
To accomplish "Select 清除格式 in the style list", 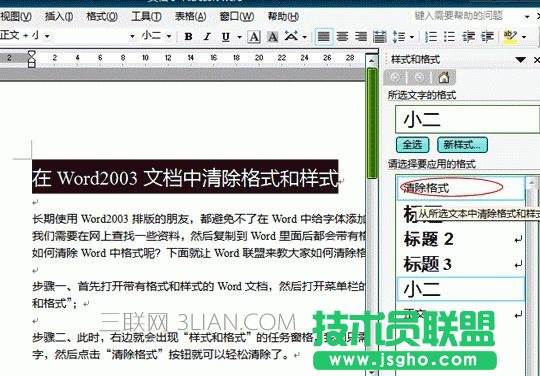I will [461, 188].
